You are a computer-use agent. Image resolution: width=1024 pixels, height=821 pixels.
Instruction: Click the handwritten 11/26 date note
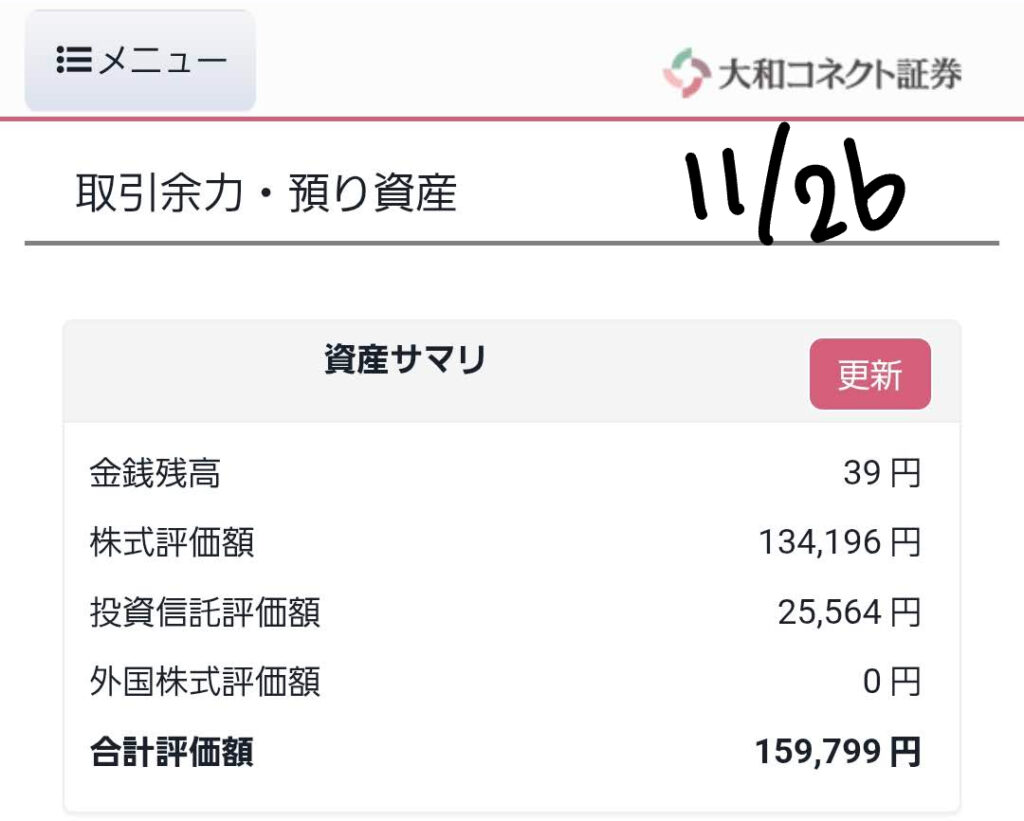pos(795,188)
